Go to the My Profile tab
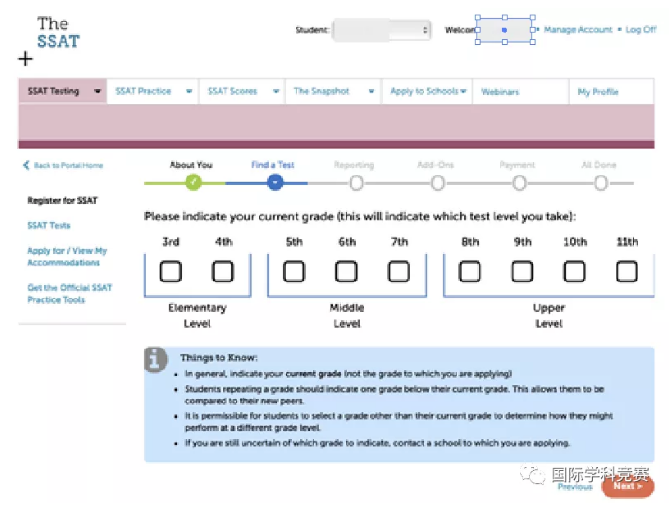This screenshot has width=669, height=515. (x=598, y=91)
